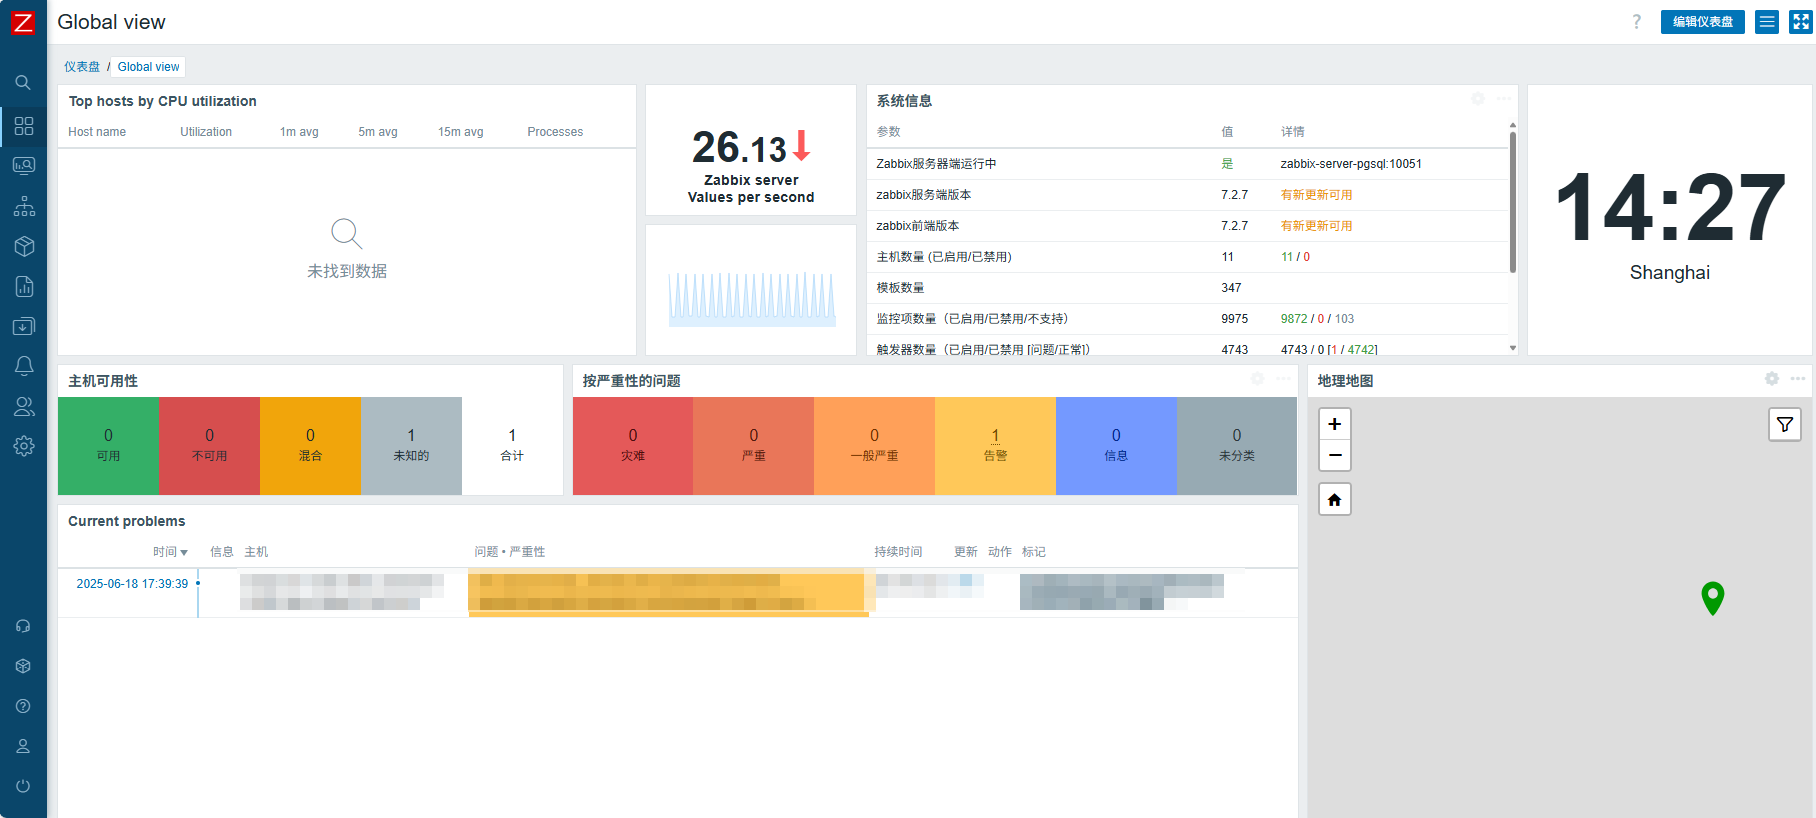Zoom out on the geomap
1816x818 pixels.
(1334, 455)
